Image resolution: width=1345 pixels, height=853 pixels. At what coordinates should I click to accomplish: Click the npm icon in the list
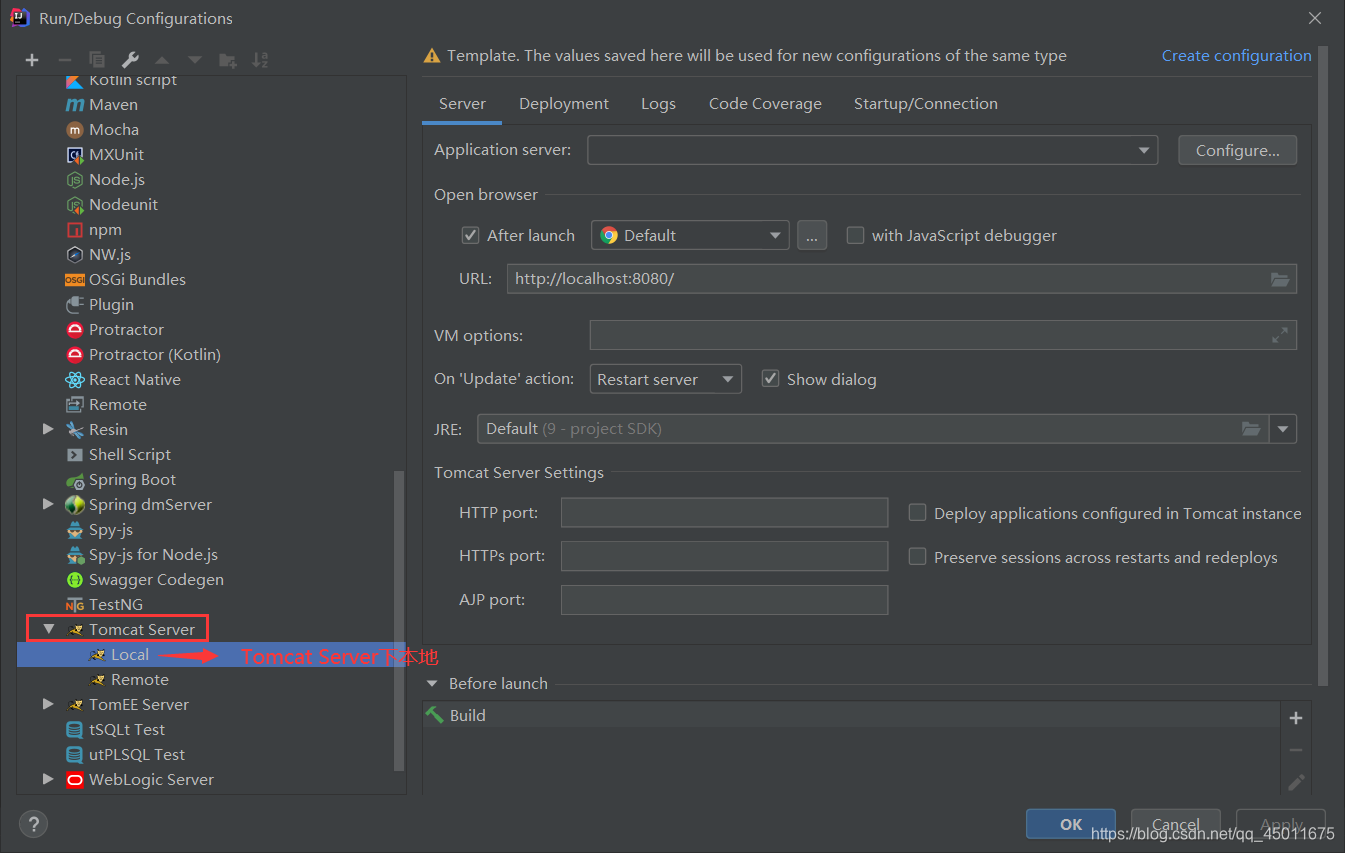click(74, 229)
